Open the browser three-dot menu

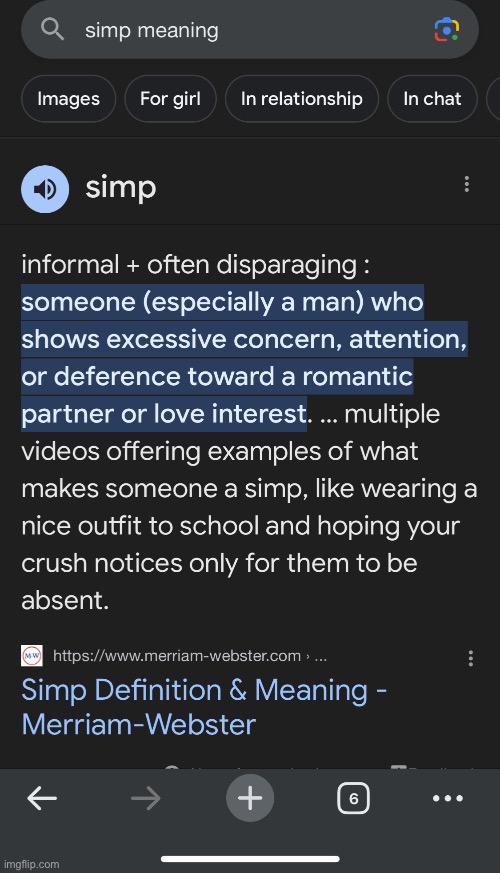point(448,798)
